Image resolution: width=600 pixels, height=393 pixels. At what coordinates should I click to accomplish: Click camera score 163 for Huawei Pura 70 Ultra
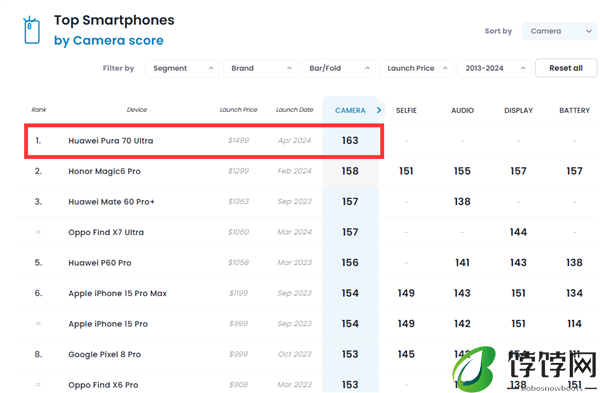(350, 140)
